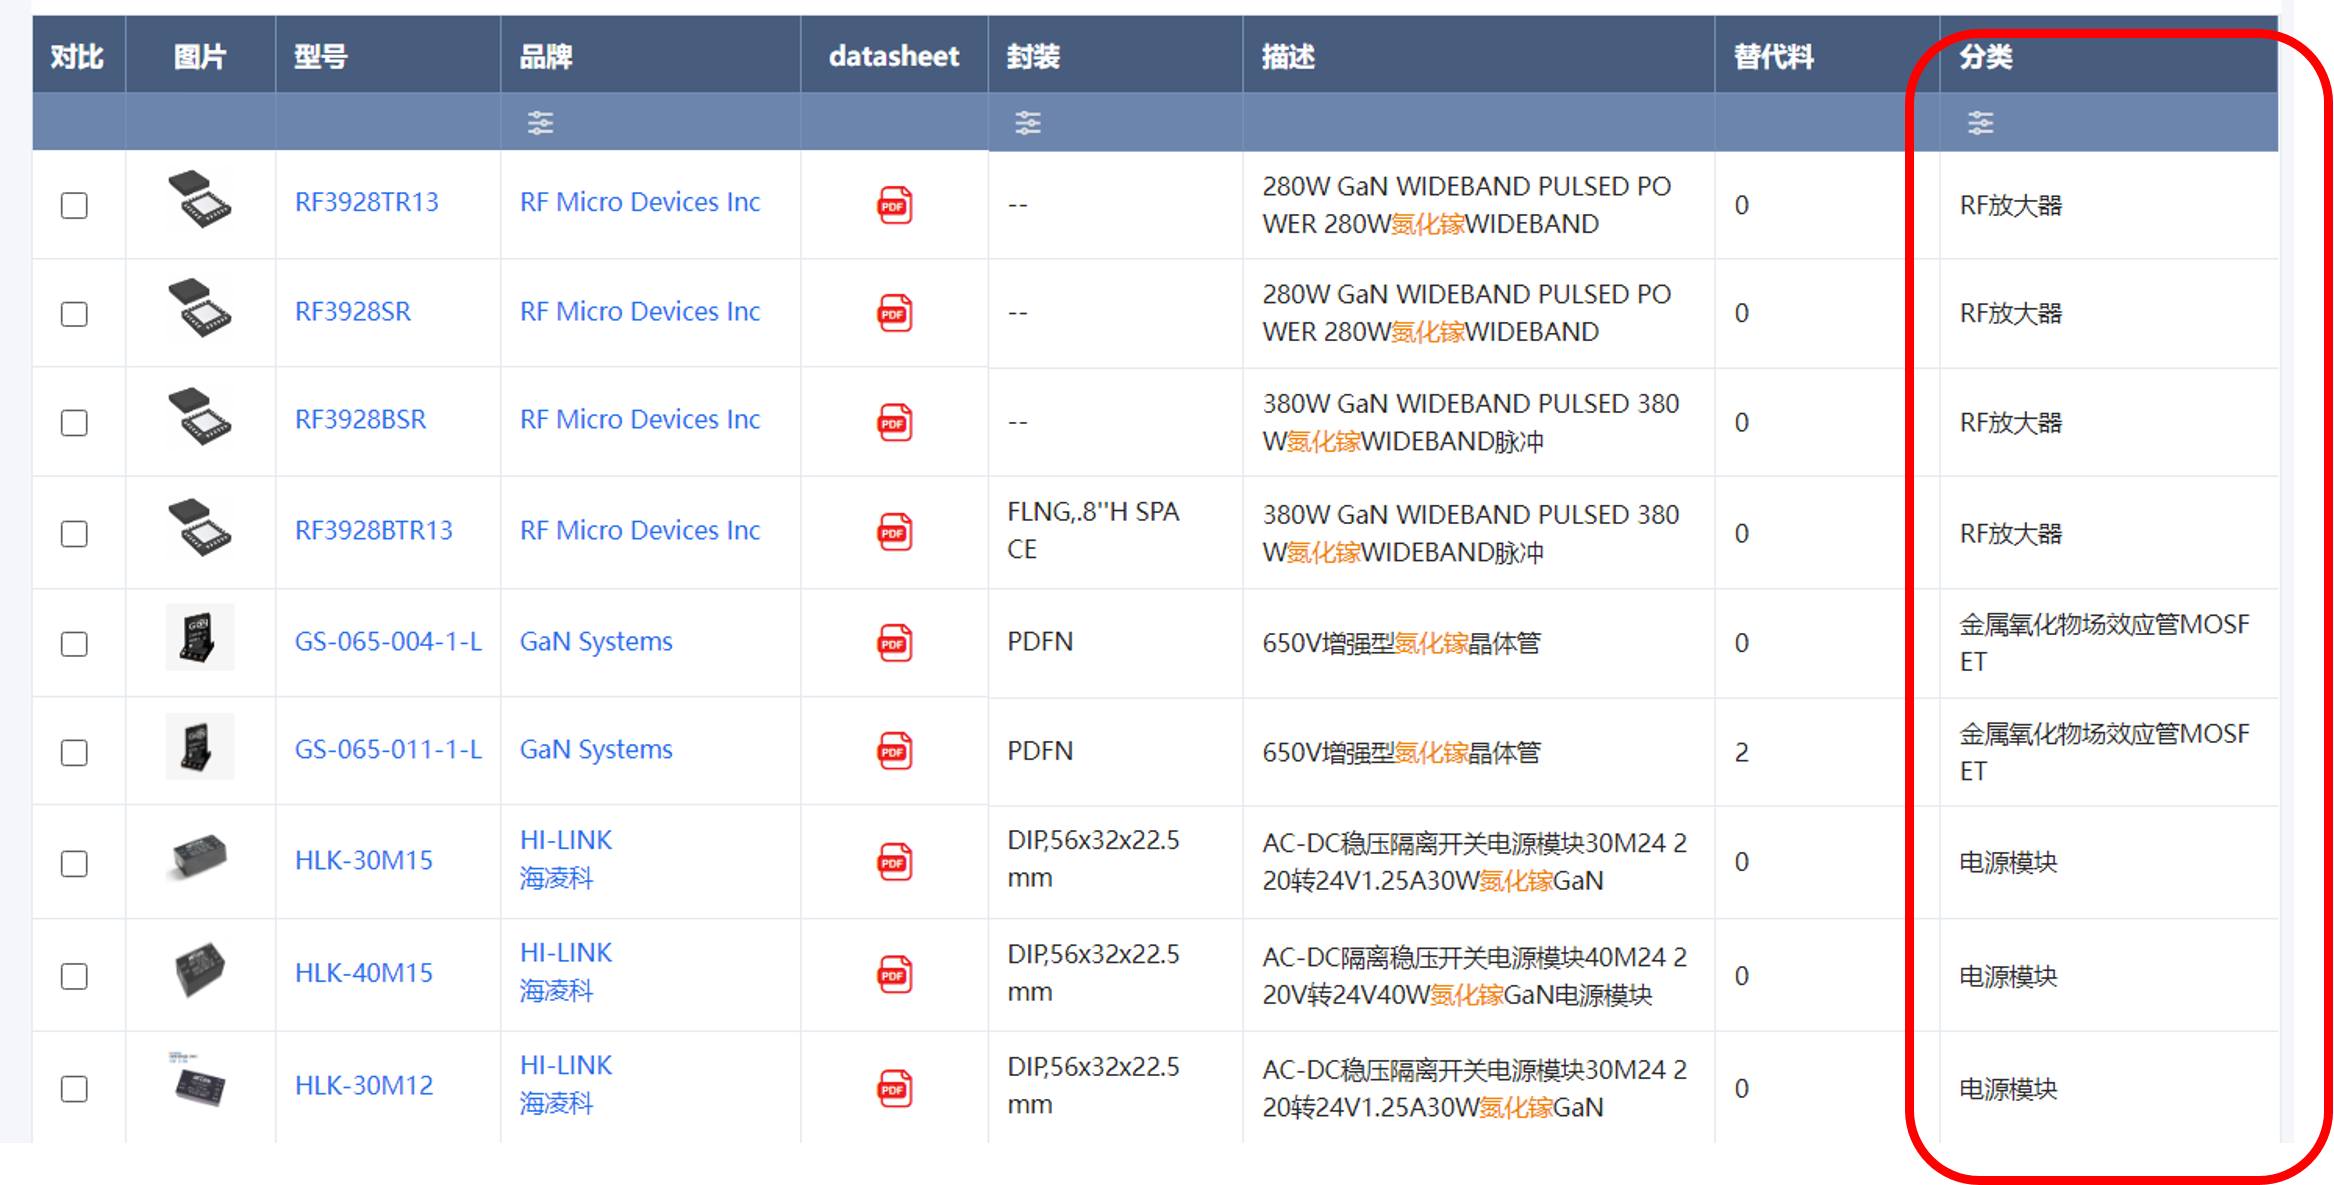
Task: Open PDF datasheet for GS-065-004-1-L
Action: tap(894, 643)
